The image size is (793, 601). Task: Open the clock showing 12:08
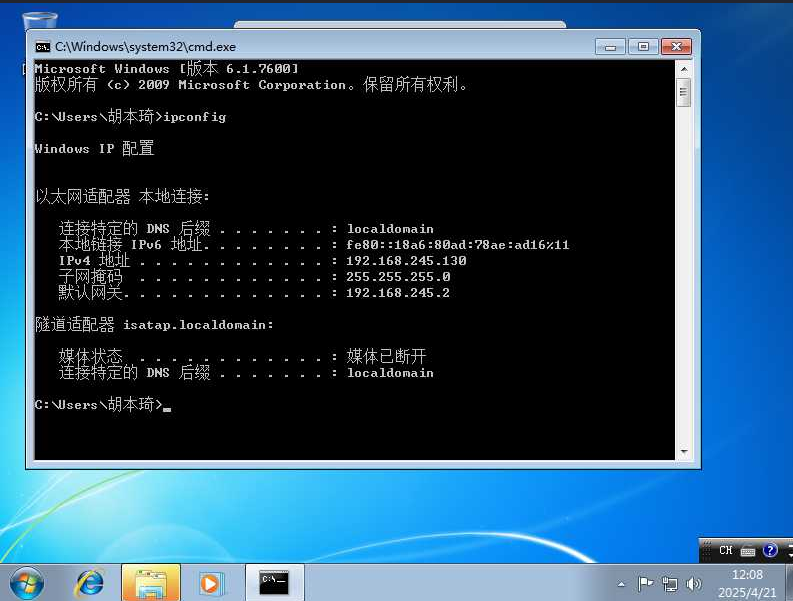[747, 575]
